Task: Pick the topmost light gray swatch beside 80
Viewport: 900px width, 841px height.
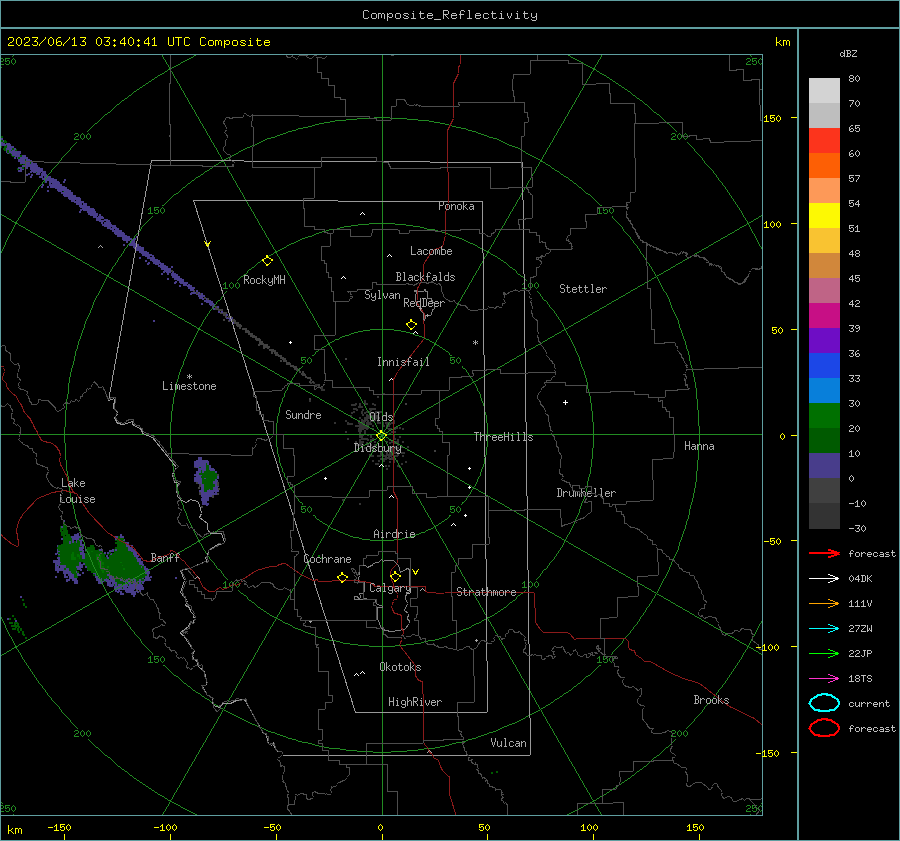Action: (x=824, y=91)
